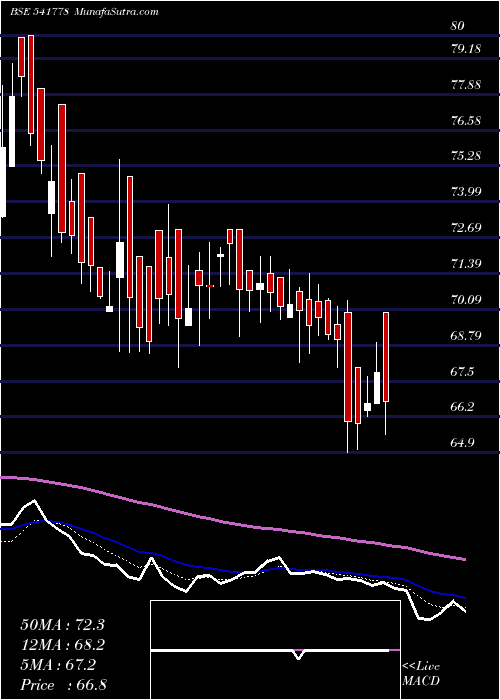Click the 12MA : 68.2 readout
This screenshot has width=500, height=700.
click(62, 645)
